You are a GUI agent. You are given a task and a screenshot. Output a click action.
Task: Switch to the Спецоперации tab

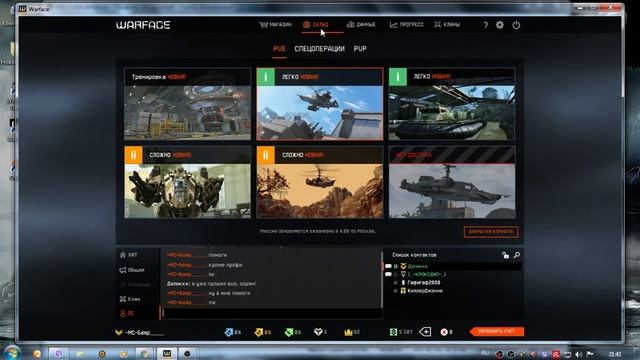319,49
